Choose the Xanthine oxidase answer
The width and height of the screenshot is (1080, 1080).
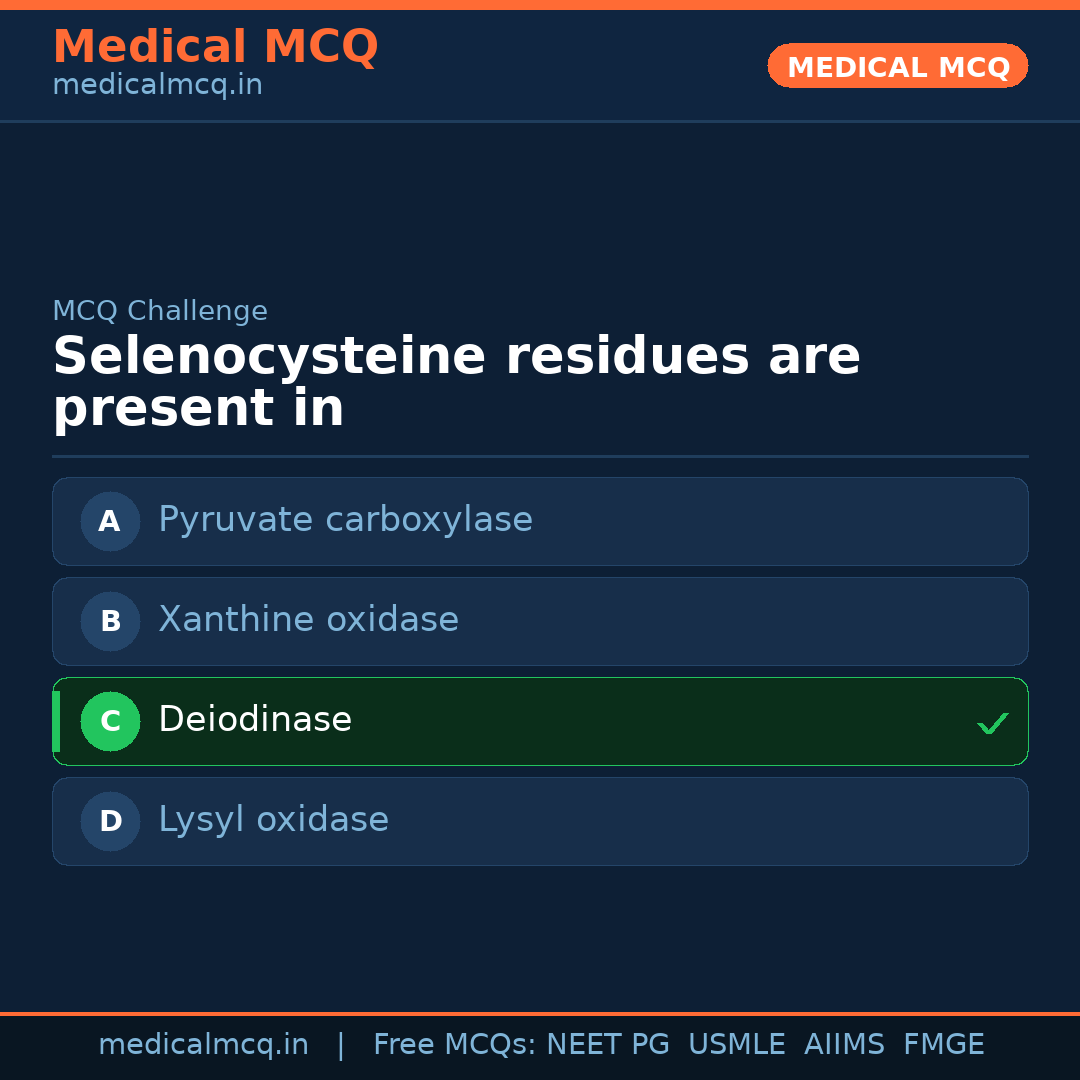[x=308, y=620]
